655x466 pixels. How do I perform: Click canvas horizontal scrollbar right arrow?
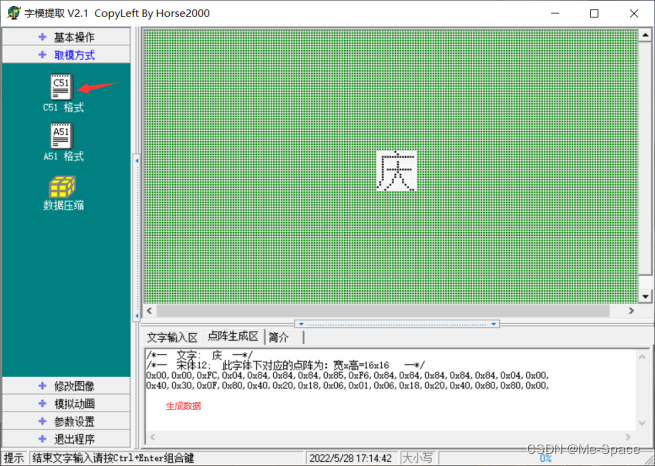tap(632, 310)
